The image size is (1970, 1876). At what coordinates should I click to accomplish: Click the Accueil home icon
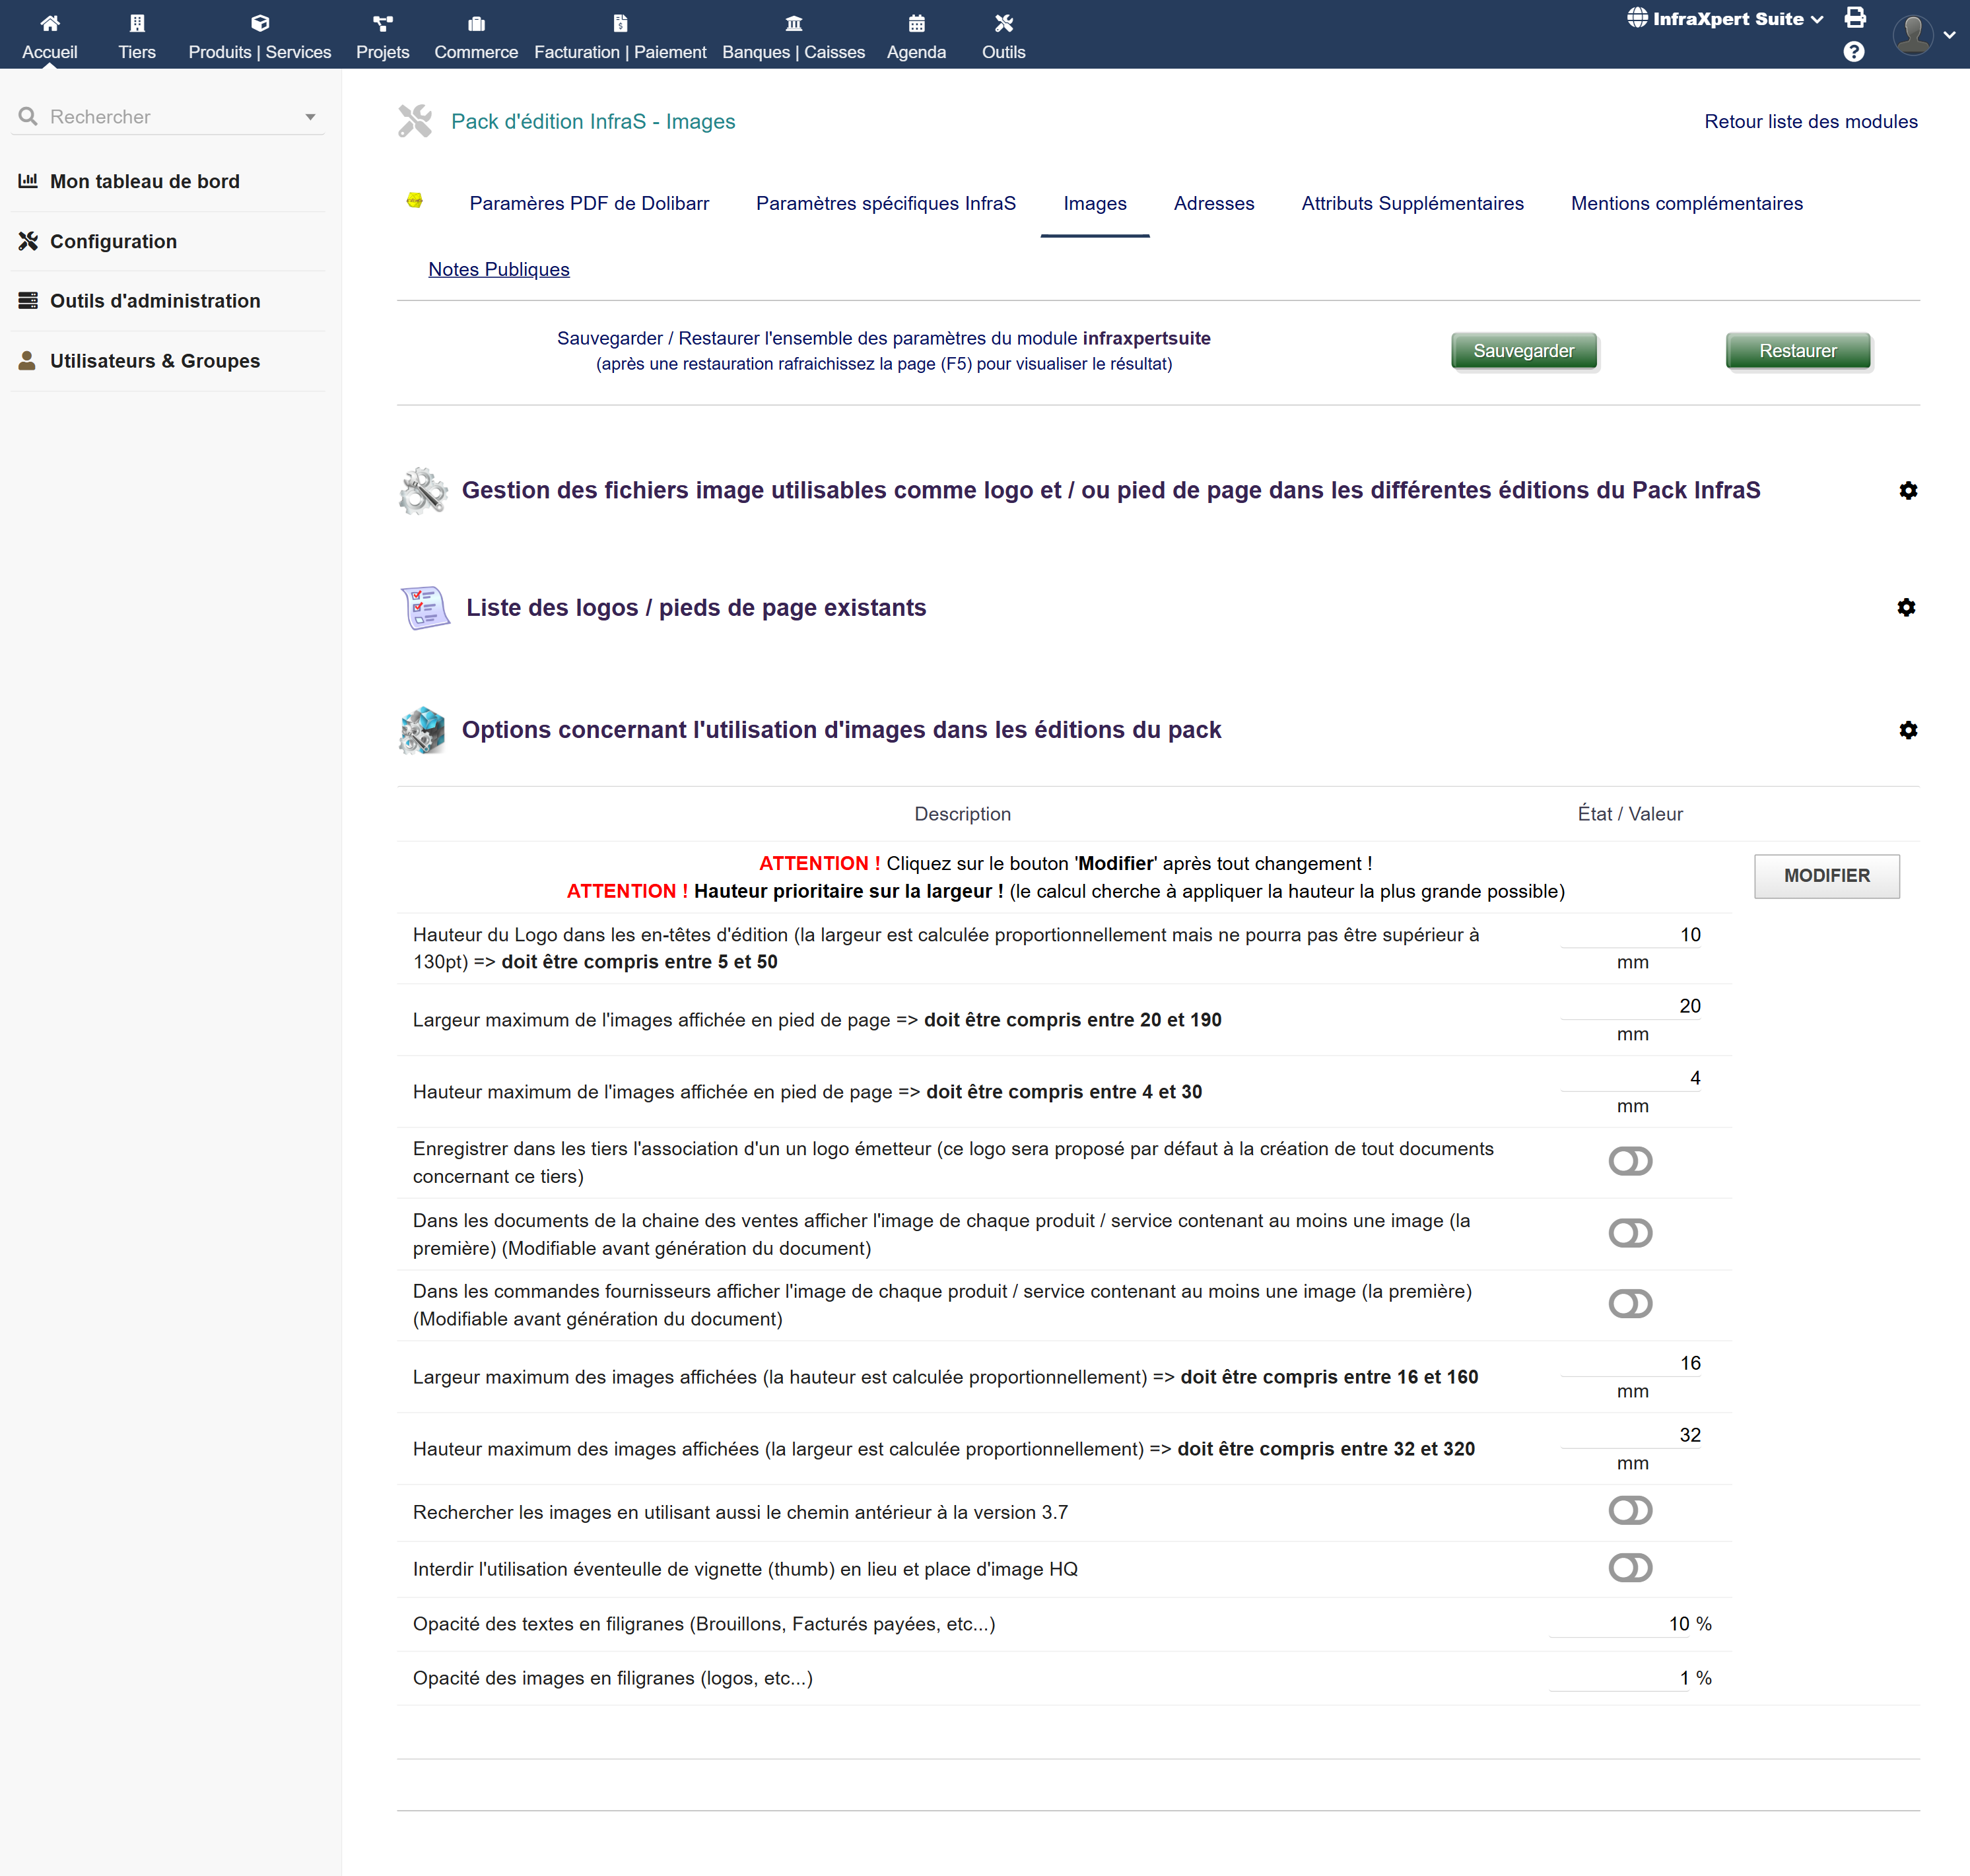[49, 23]
